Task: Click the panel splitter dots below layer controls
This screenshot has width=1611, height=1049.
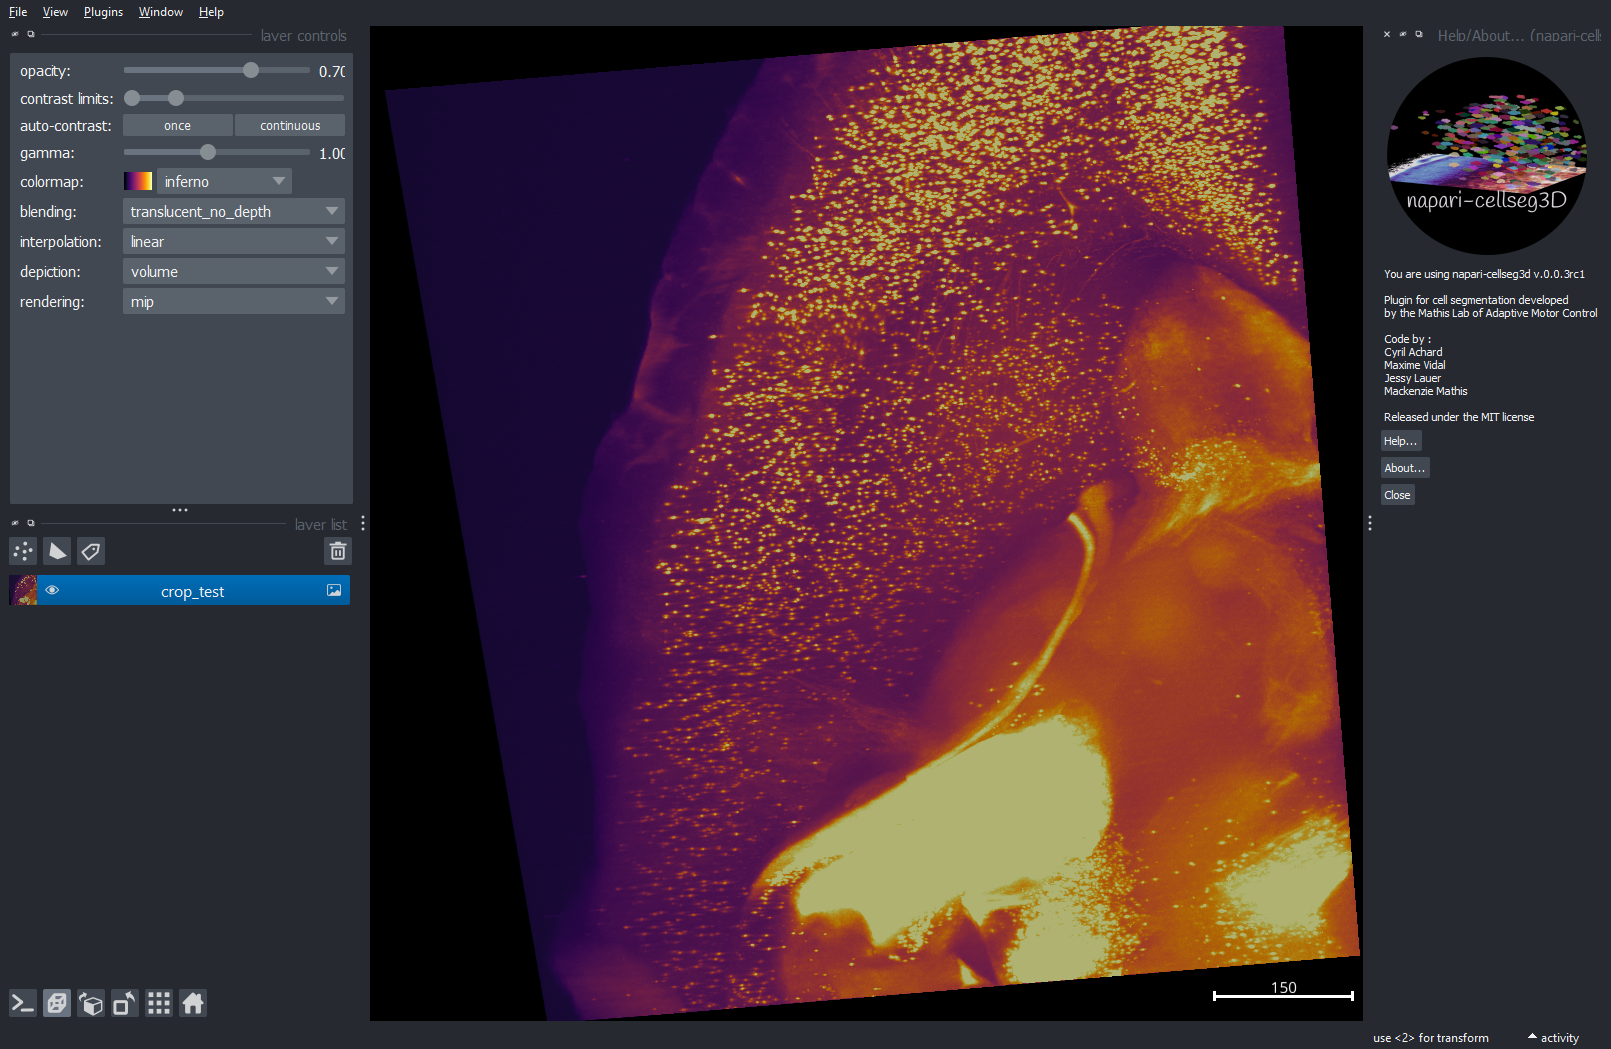Action: point(180,510)
